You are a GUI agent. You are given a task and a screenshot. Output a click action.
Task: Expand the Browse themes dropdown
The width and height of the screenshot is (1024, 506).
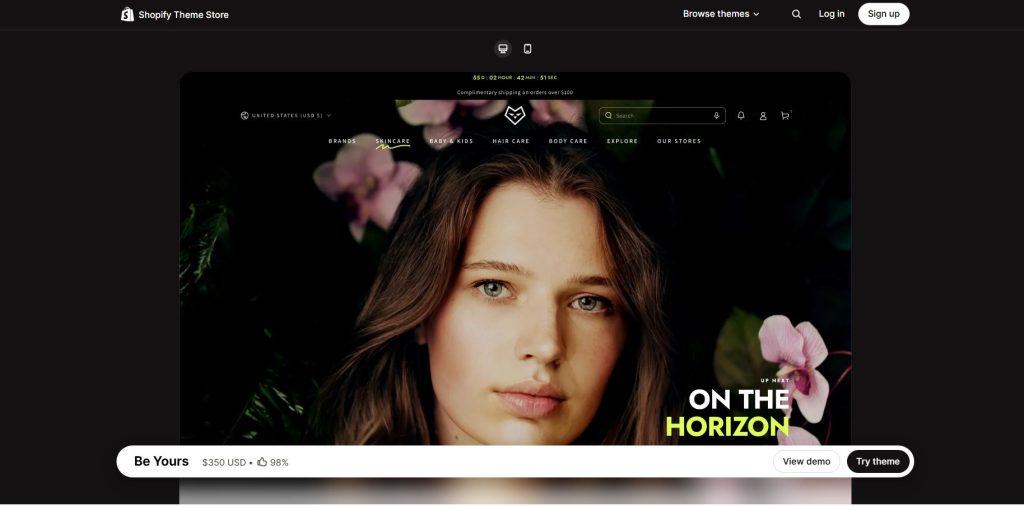(721, 14)
